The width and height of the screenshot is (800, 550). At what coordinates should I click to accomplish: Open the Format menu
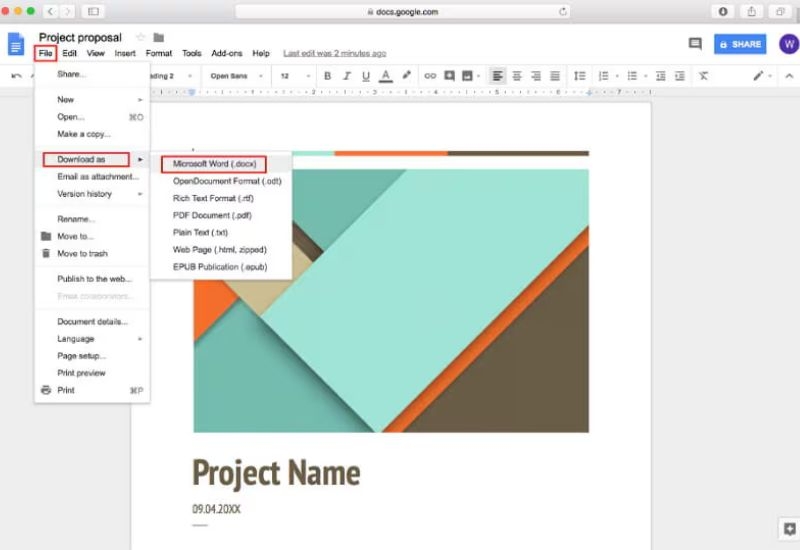(159, 53)
